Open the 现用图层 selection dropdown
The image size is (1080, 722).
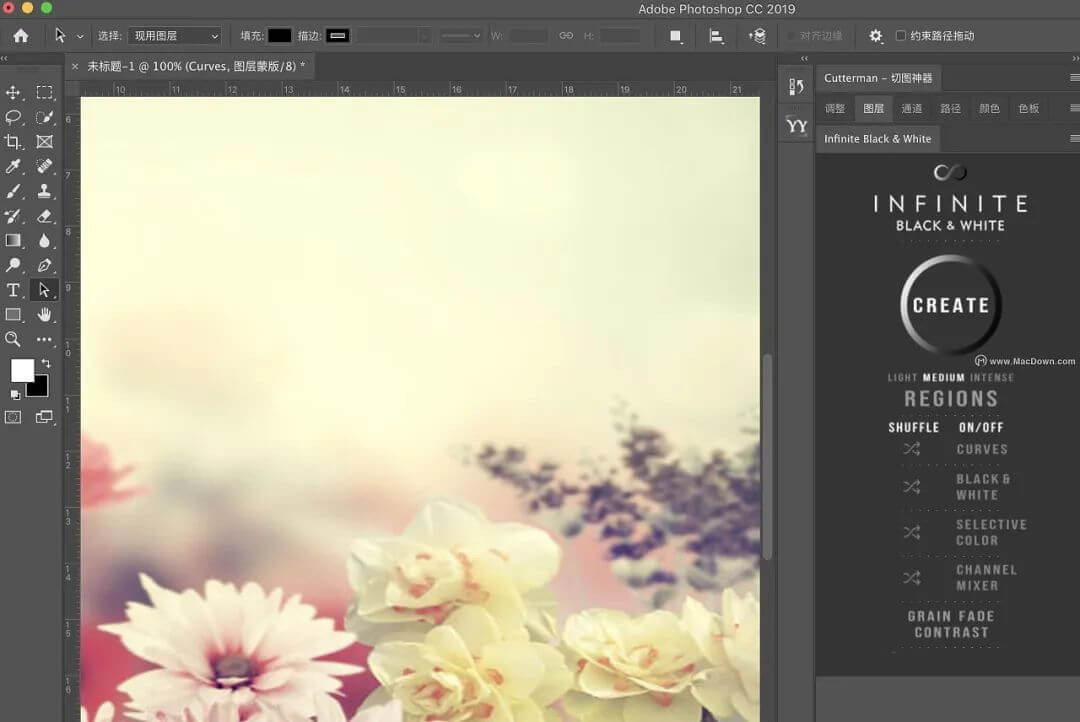tap(174, 36)
